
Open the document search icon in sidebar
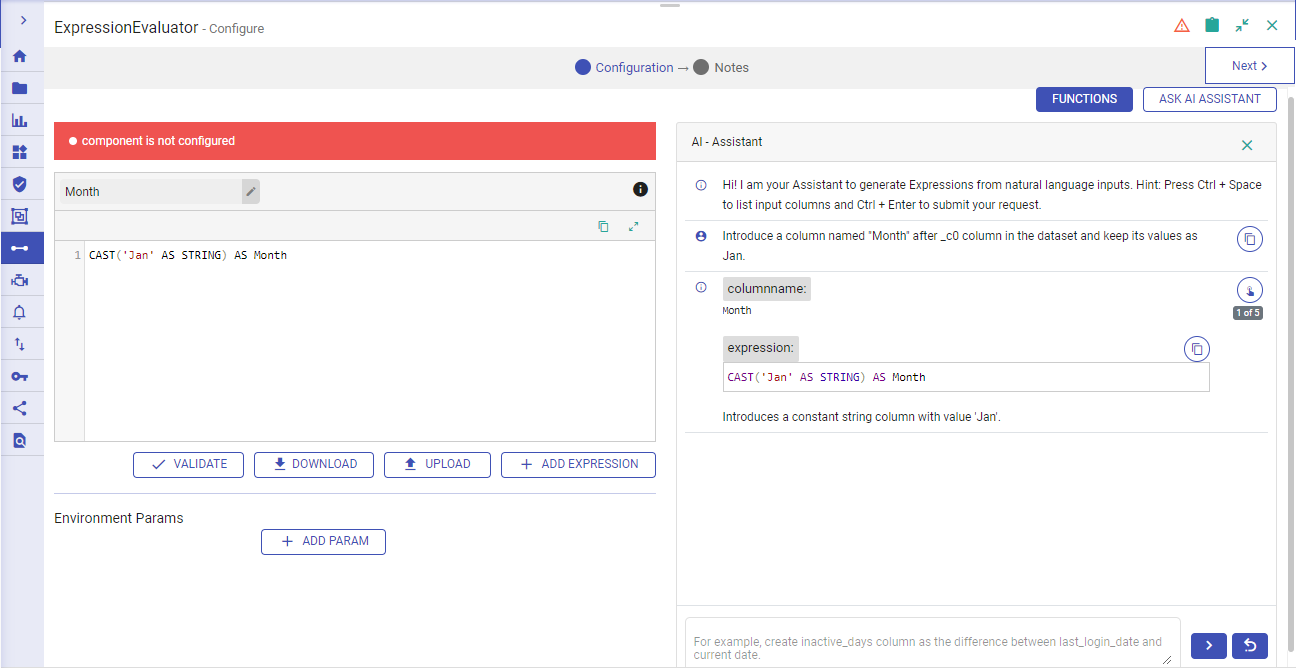coord(20,440)
